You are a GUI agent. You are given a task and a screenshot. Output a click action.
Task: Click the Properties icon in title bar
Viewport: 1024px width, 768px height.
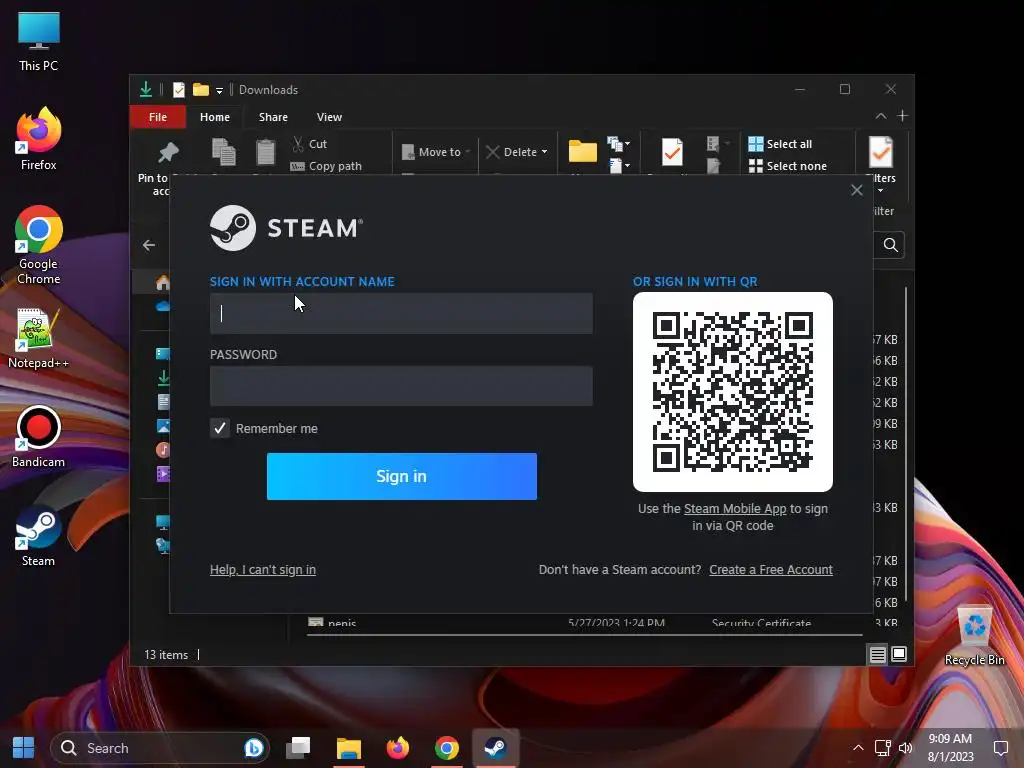[x=178, y=89]
